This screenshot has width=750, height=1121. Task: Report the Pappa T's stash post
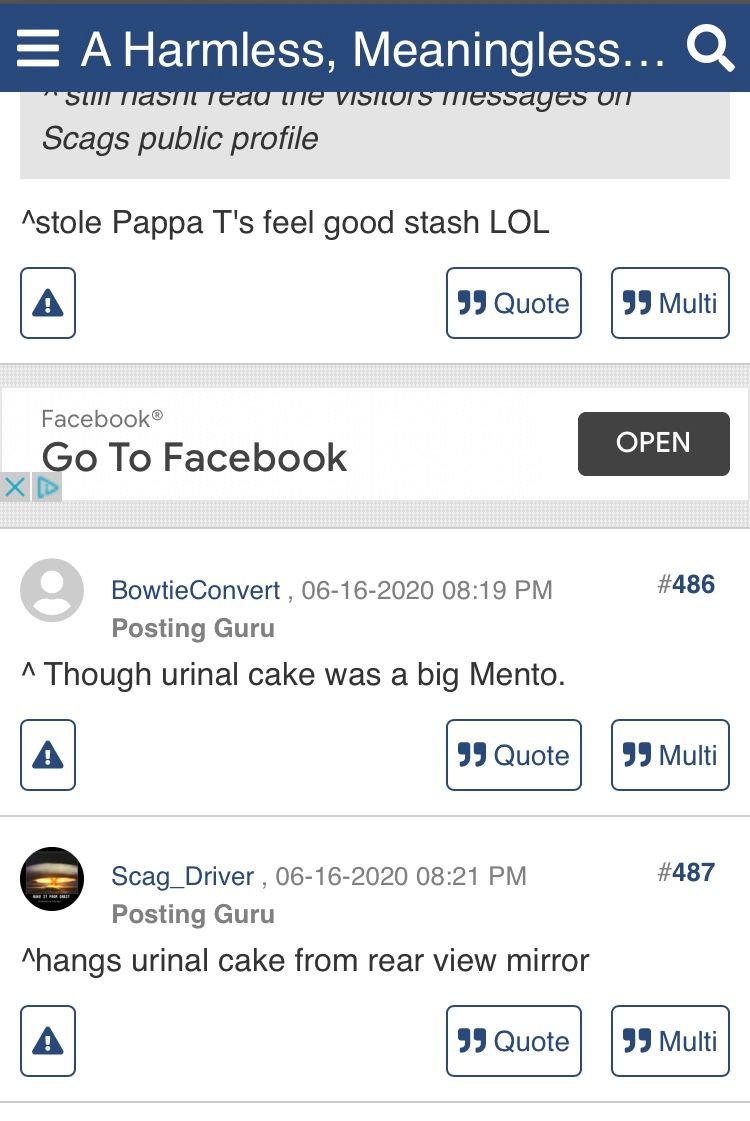pos(48,303)
